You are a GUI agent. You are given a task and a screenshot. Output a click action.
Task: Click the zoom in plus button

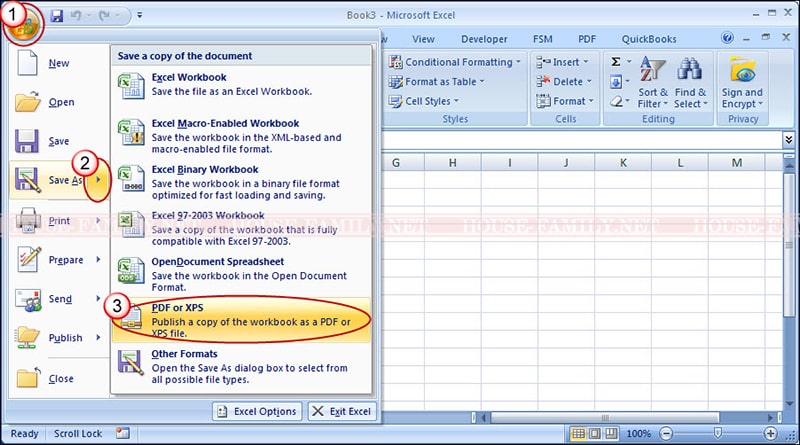coord(770,434)
